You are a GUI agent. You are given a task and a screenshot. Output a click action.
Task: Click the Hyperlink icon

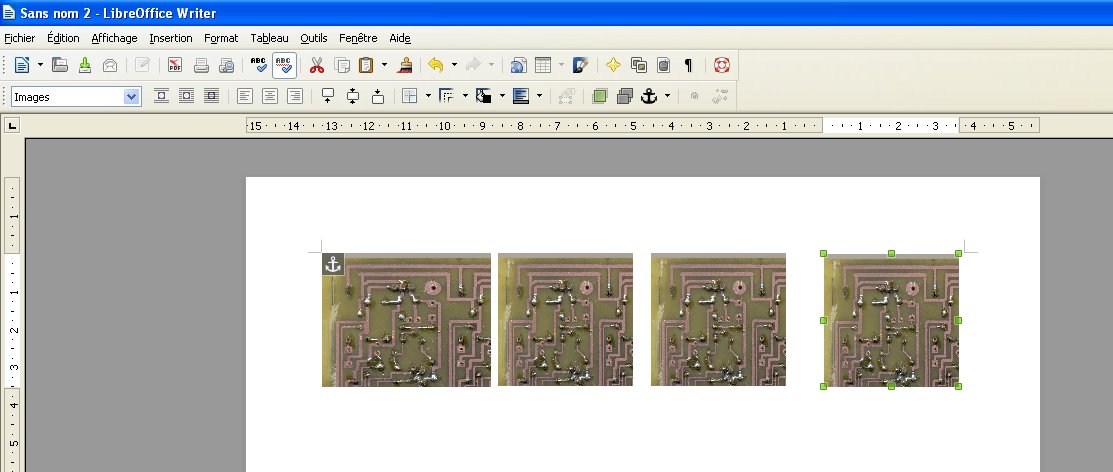pyautogui.click(x=518, y=65)
